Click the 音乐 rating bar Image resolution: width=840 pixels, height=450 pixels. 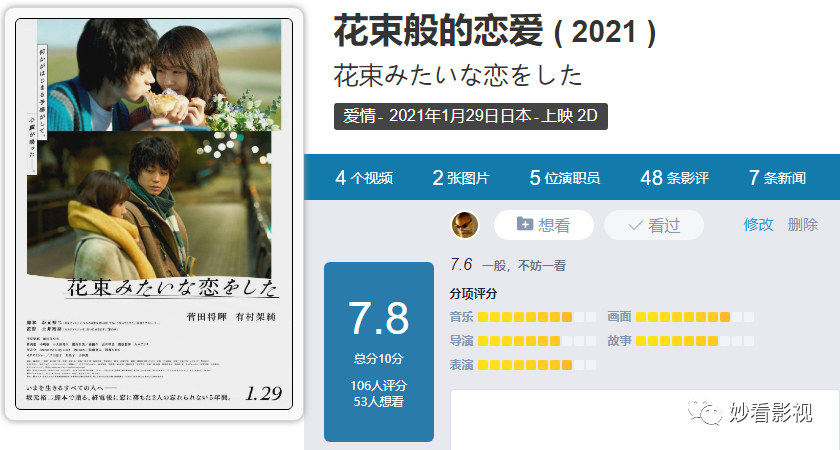537,317
